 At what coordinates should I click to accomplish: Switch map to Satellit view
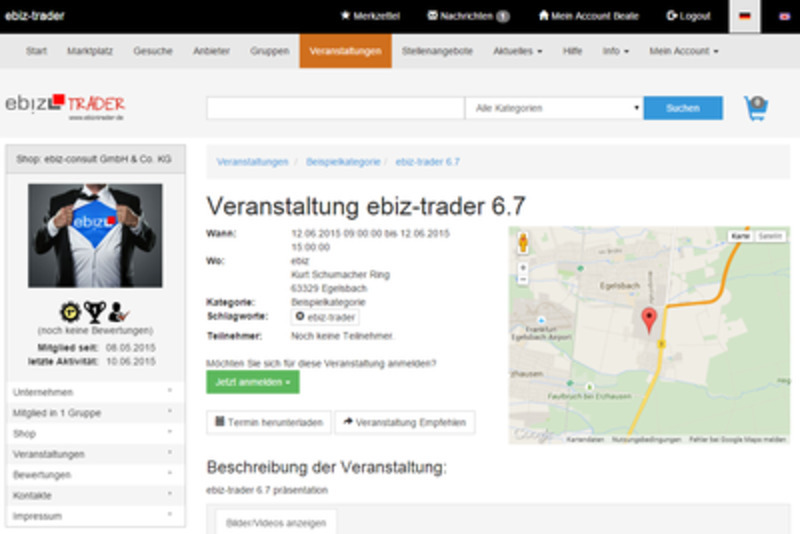click(769, 236)
